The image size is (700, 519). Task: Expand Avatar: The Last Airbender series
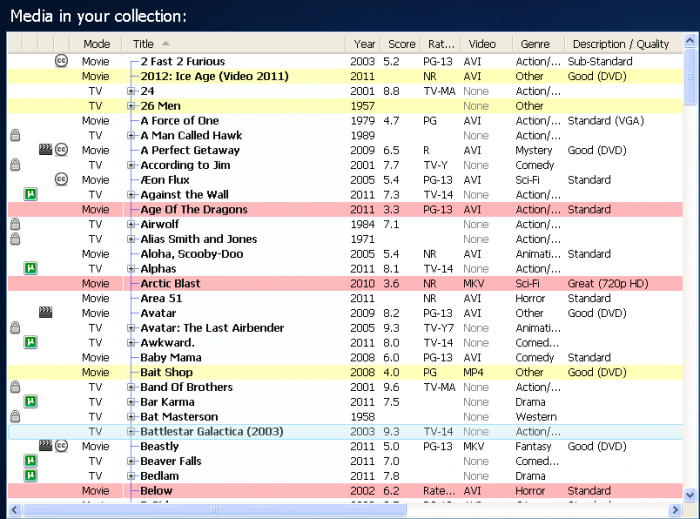131,328
